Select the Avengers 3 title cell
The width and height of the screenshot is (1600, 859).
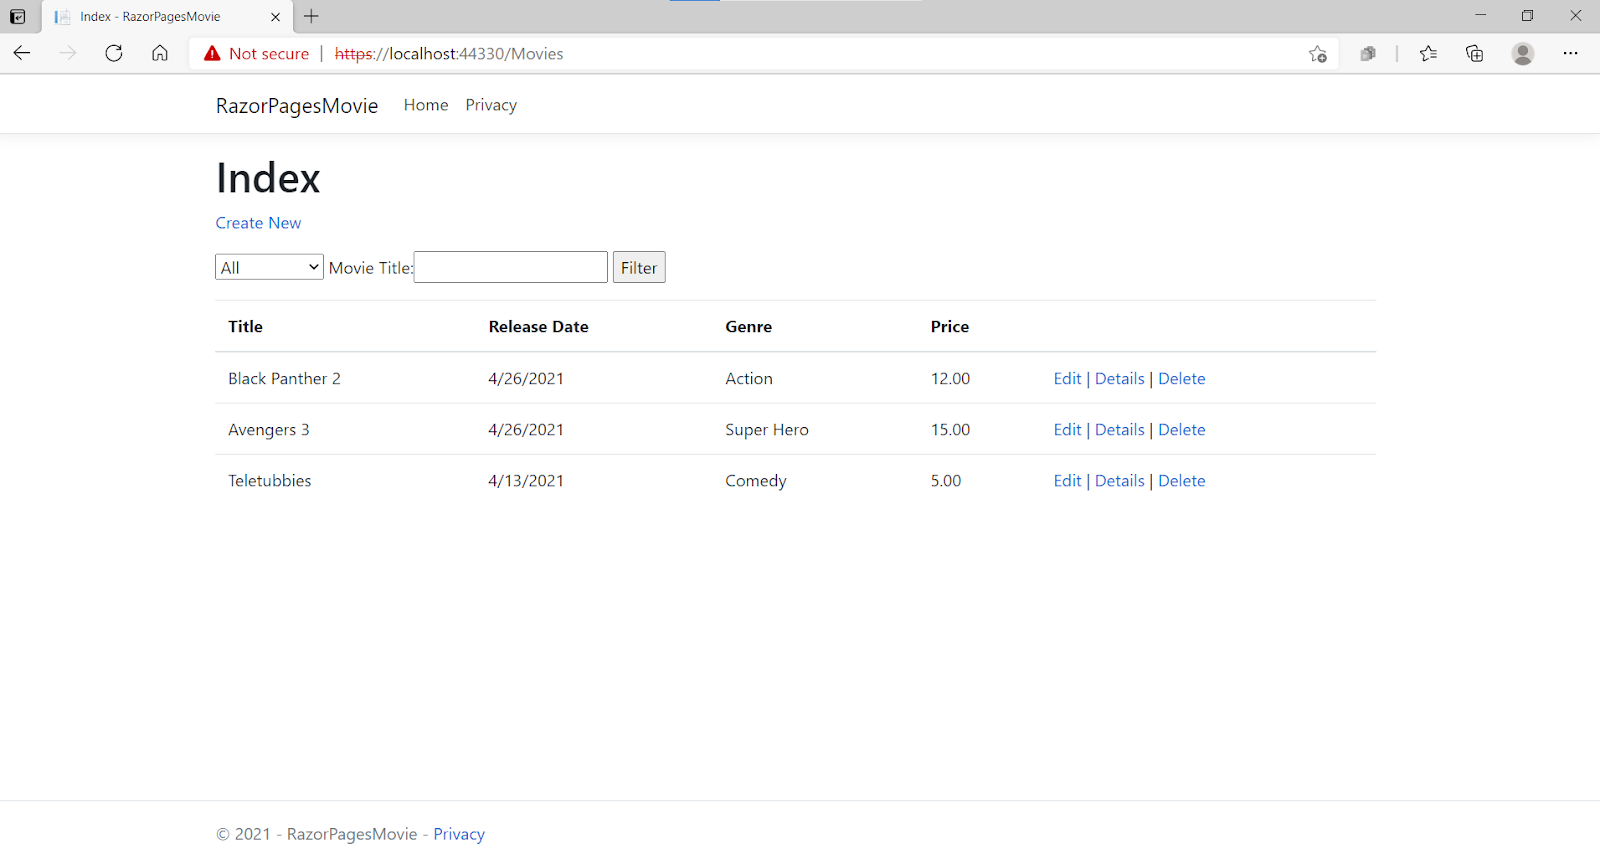pyautogui.click(x=268, y=429)
